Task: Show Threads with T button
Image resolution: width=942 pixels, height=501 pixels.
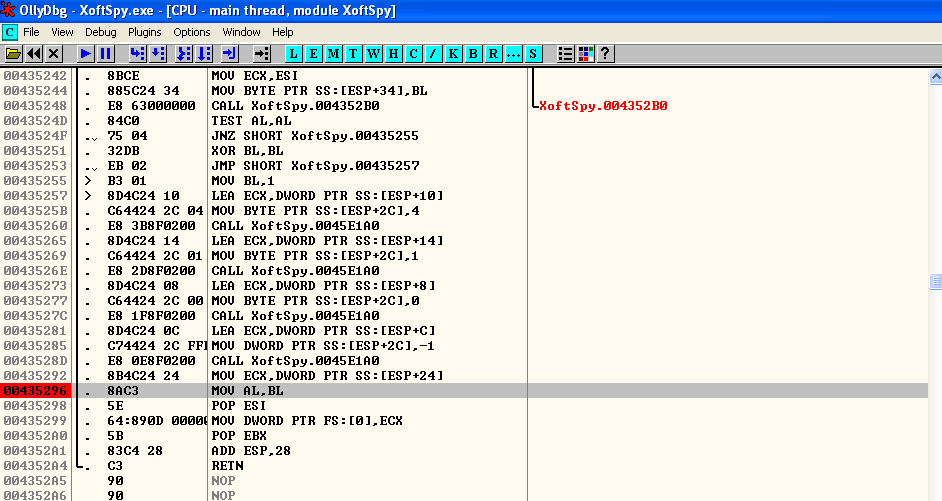Action: click(x=353, y=53)
